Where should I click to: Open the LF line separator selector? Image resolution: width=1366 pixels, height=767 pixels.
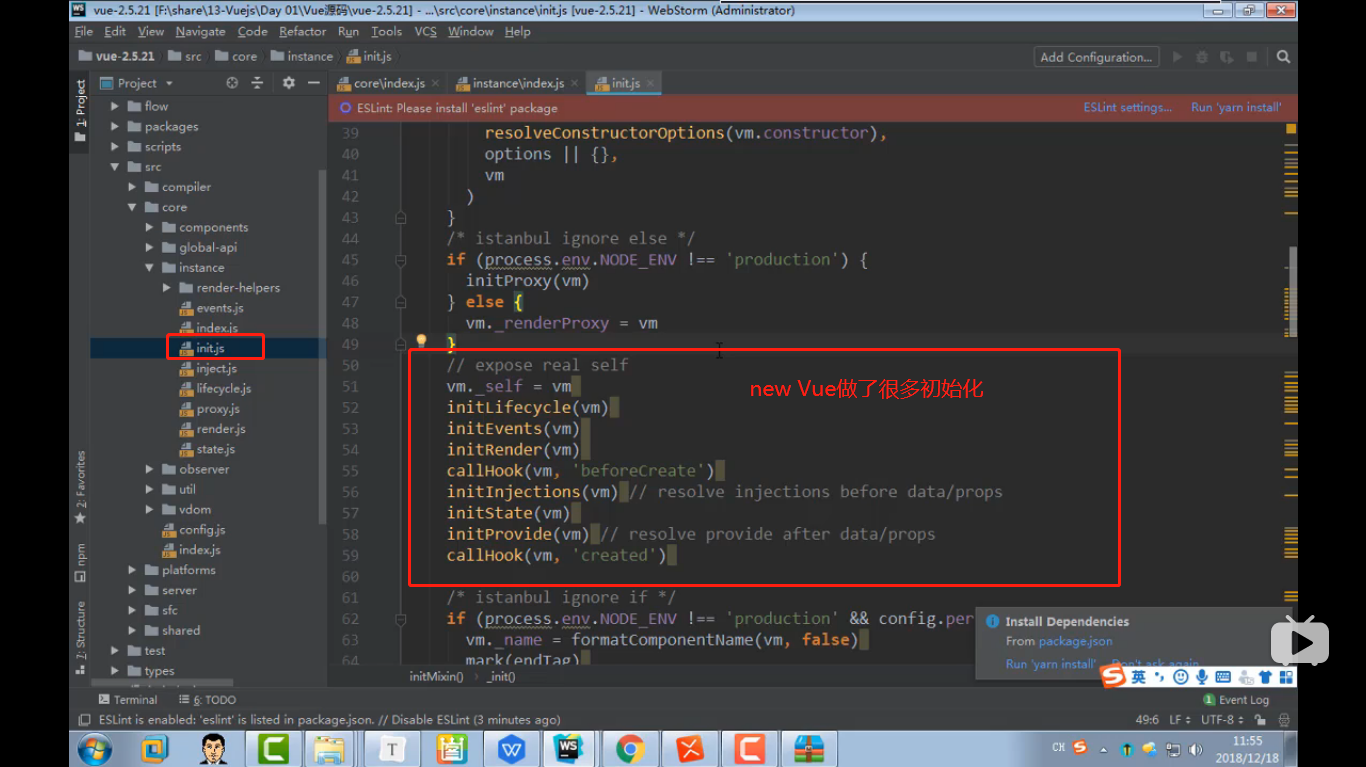pyautogui.click(x=1180, y=720)
